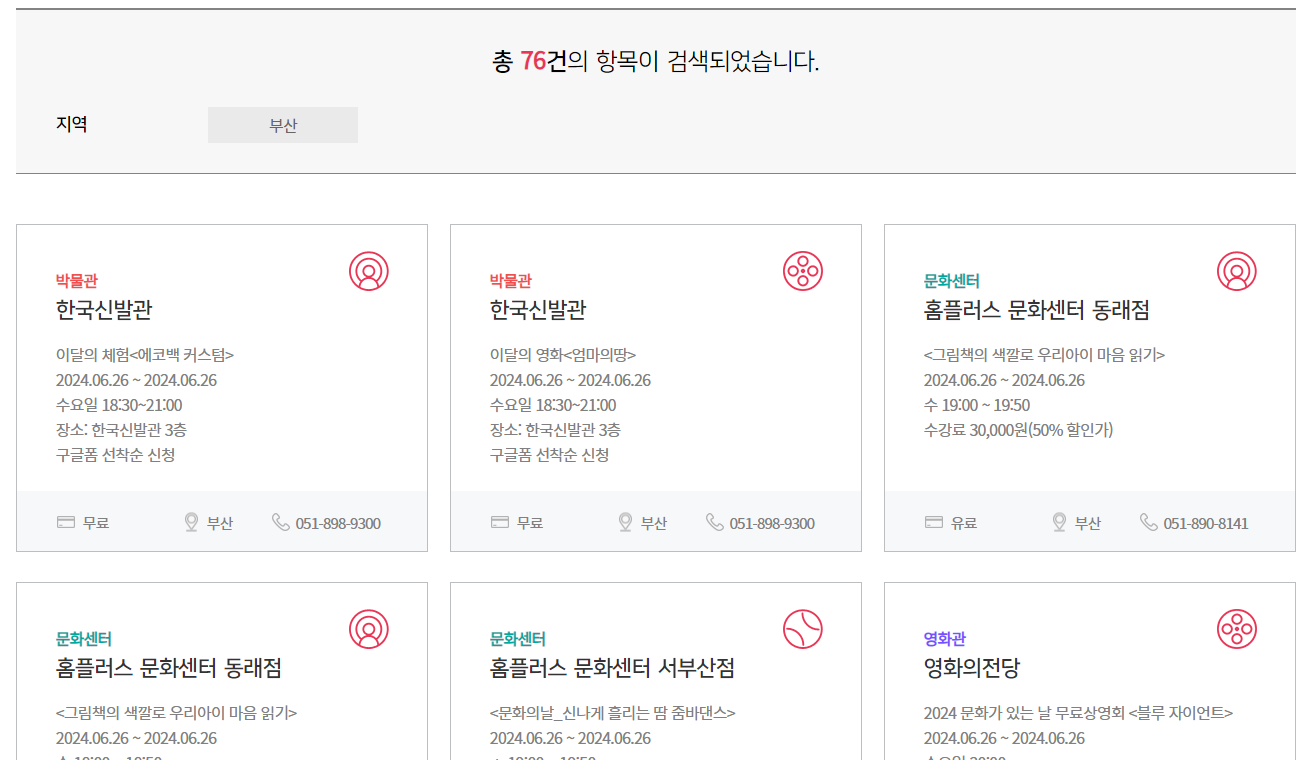Click the phone icon in 에코백 커스텀 card footer

click(281, 522)
